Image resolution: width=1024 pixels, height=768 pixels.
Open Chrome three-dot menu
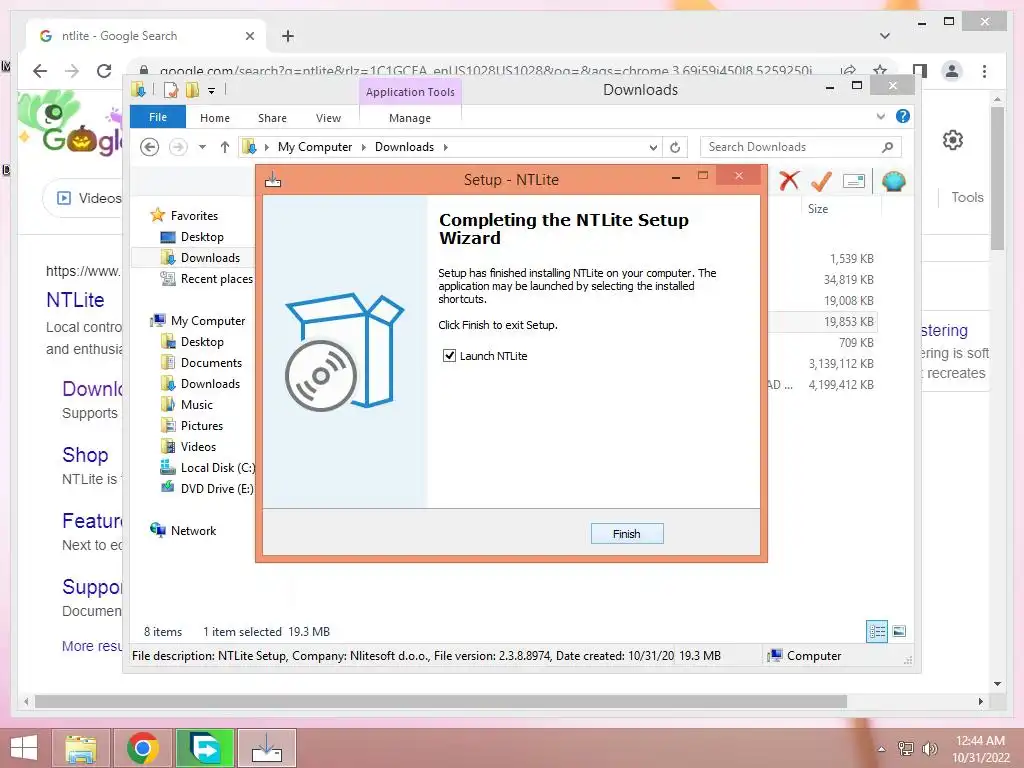point(984,71)
